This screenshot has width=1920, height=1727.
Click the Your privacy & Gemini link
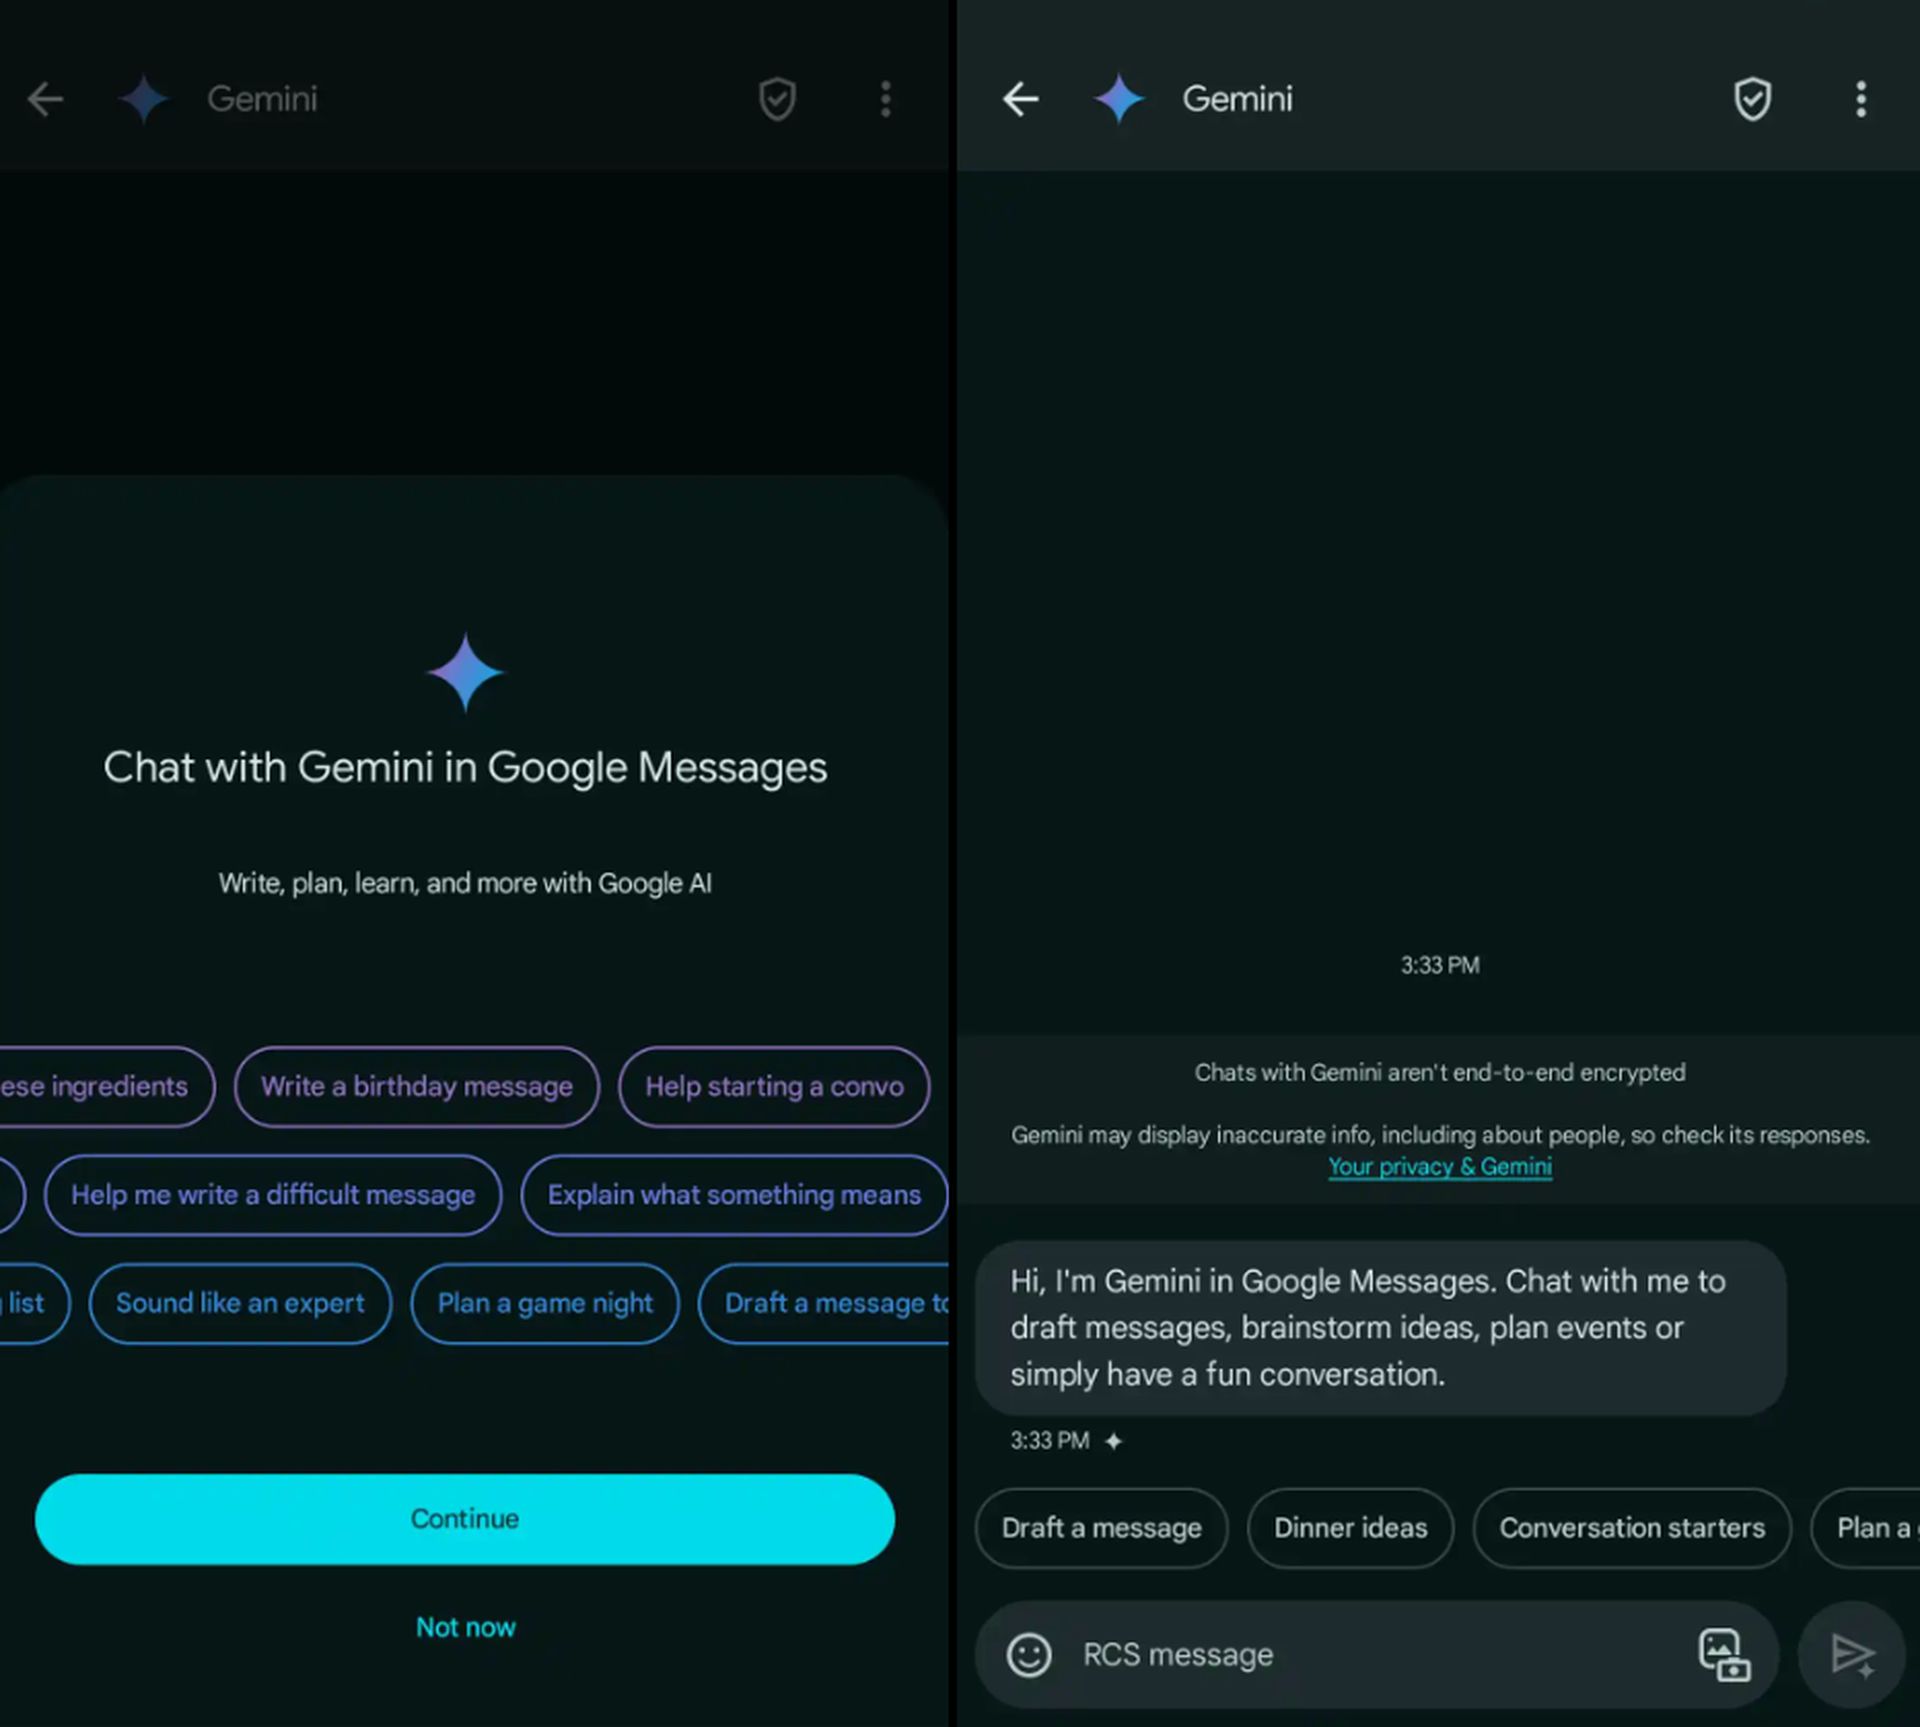(1438, 1167)
